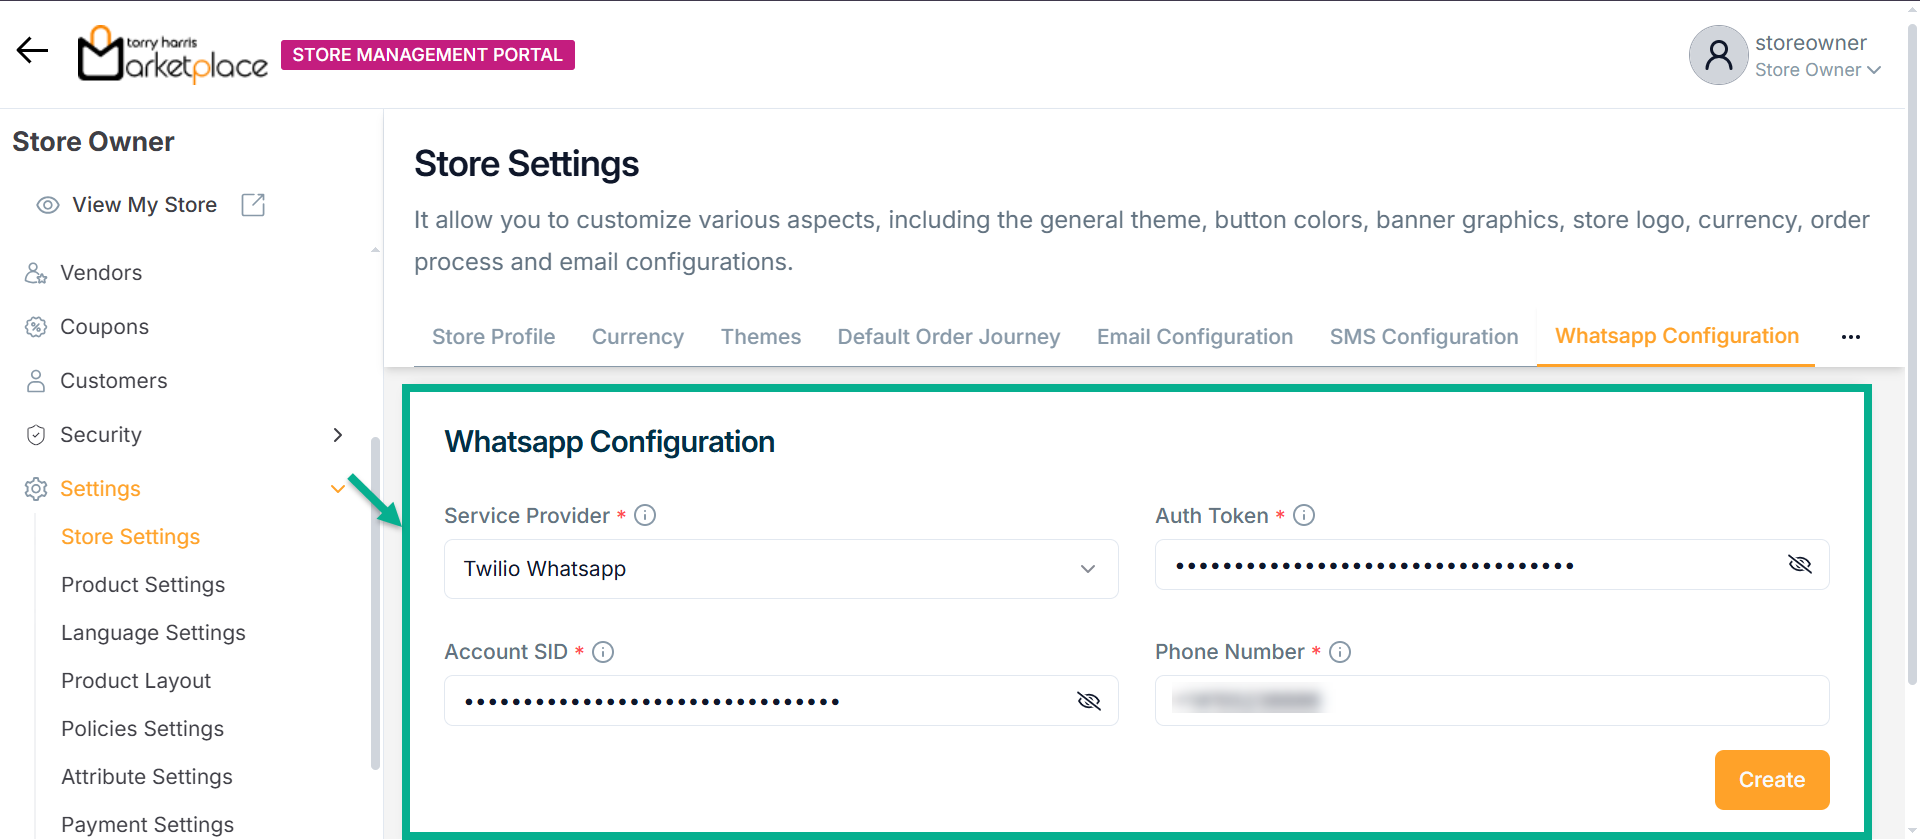
Task: Click the Torry Harris Marketplace logo
Action: click(x=173, y=55)
